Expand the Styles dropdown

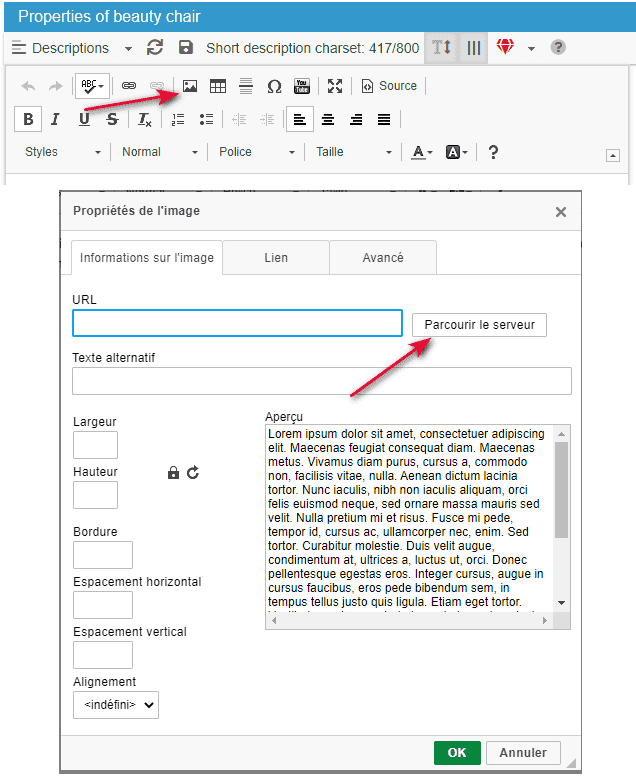point(62,152)
